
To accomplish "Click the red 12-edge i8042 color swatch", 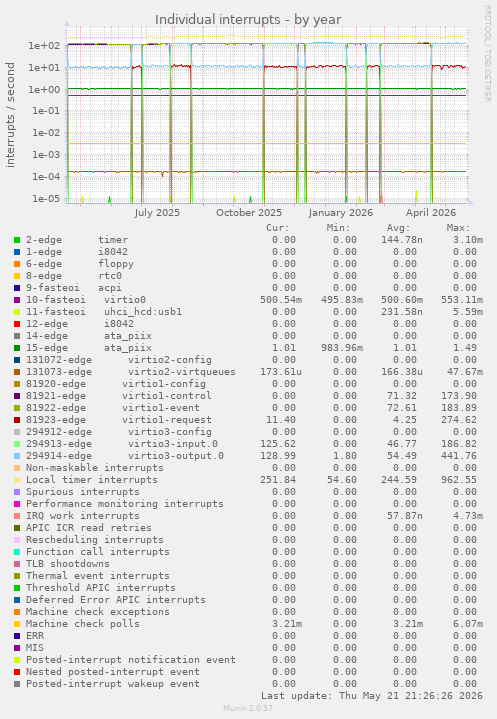I will [17, 324].
